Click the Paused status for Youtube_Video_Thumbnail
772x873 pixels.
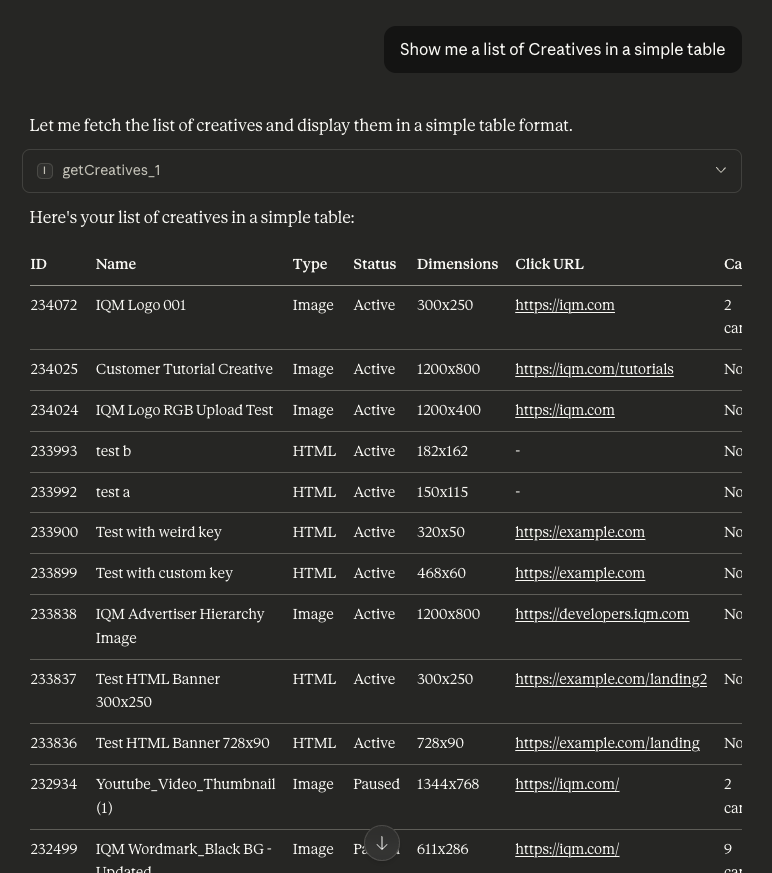376,784
